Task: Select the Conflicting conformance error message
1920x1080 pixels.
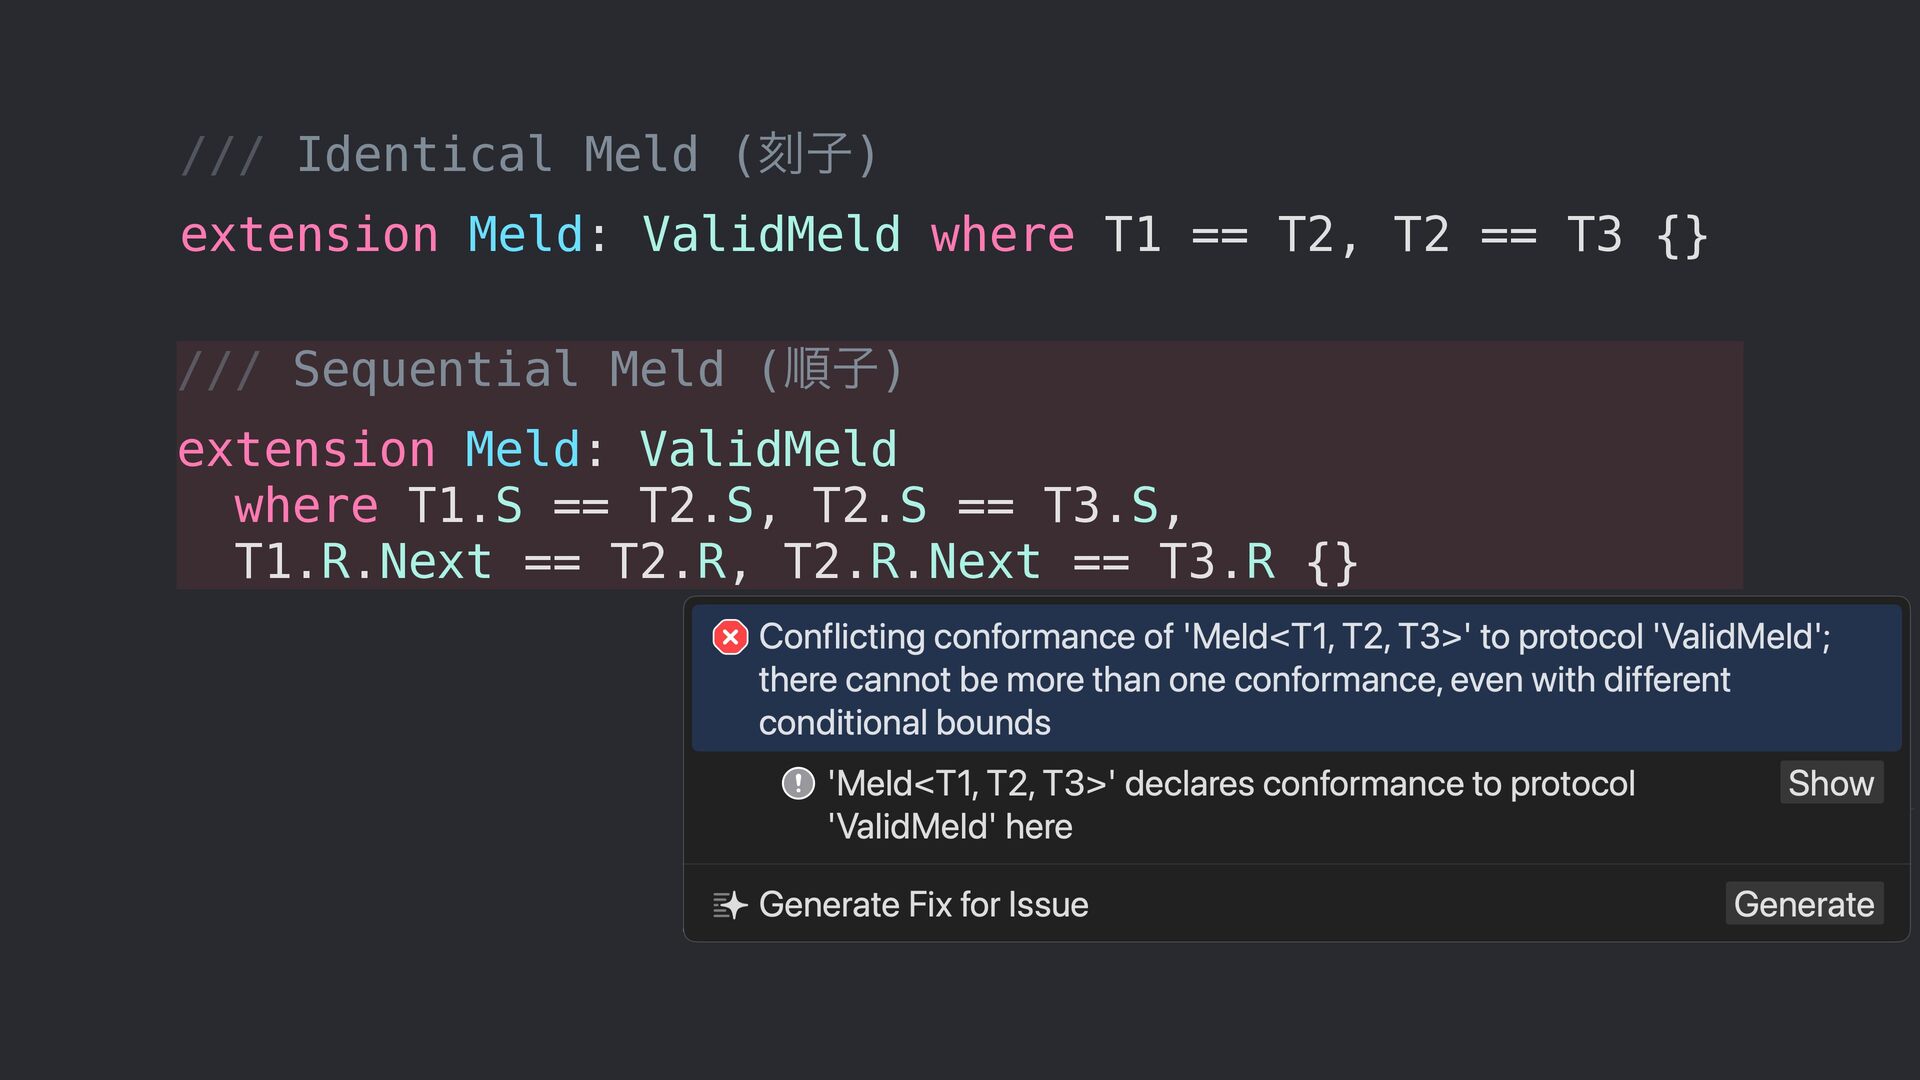Action: [1296, 678]
